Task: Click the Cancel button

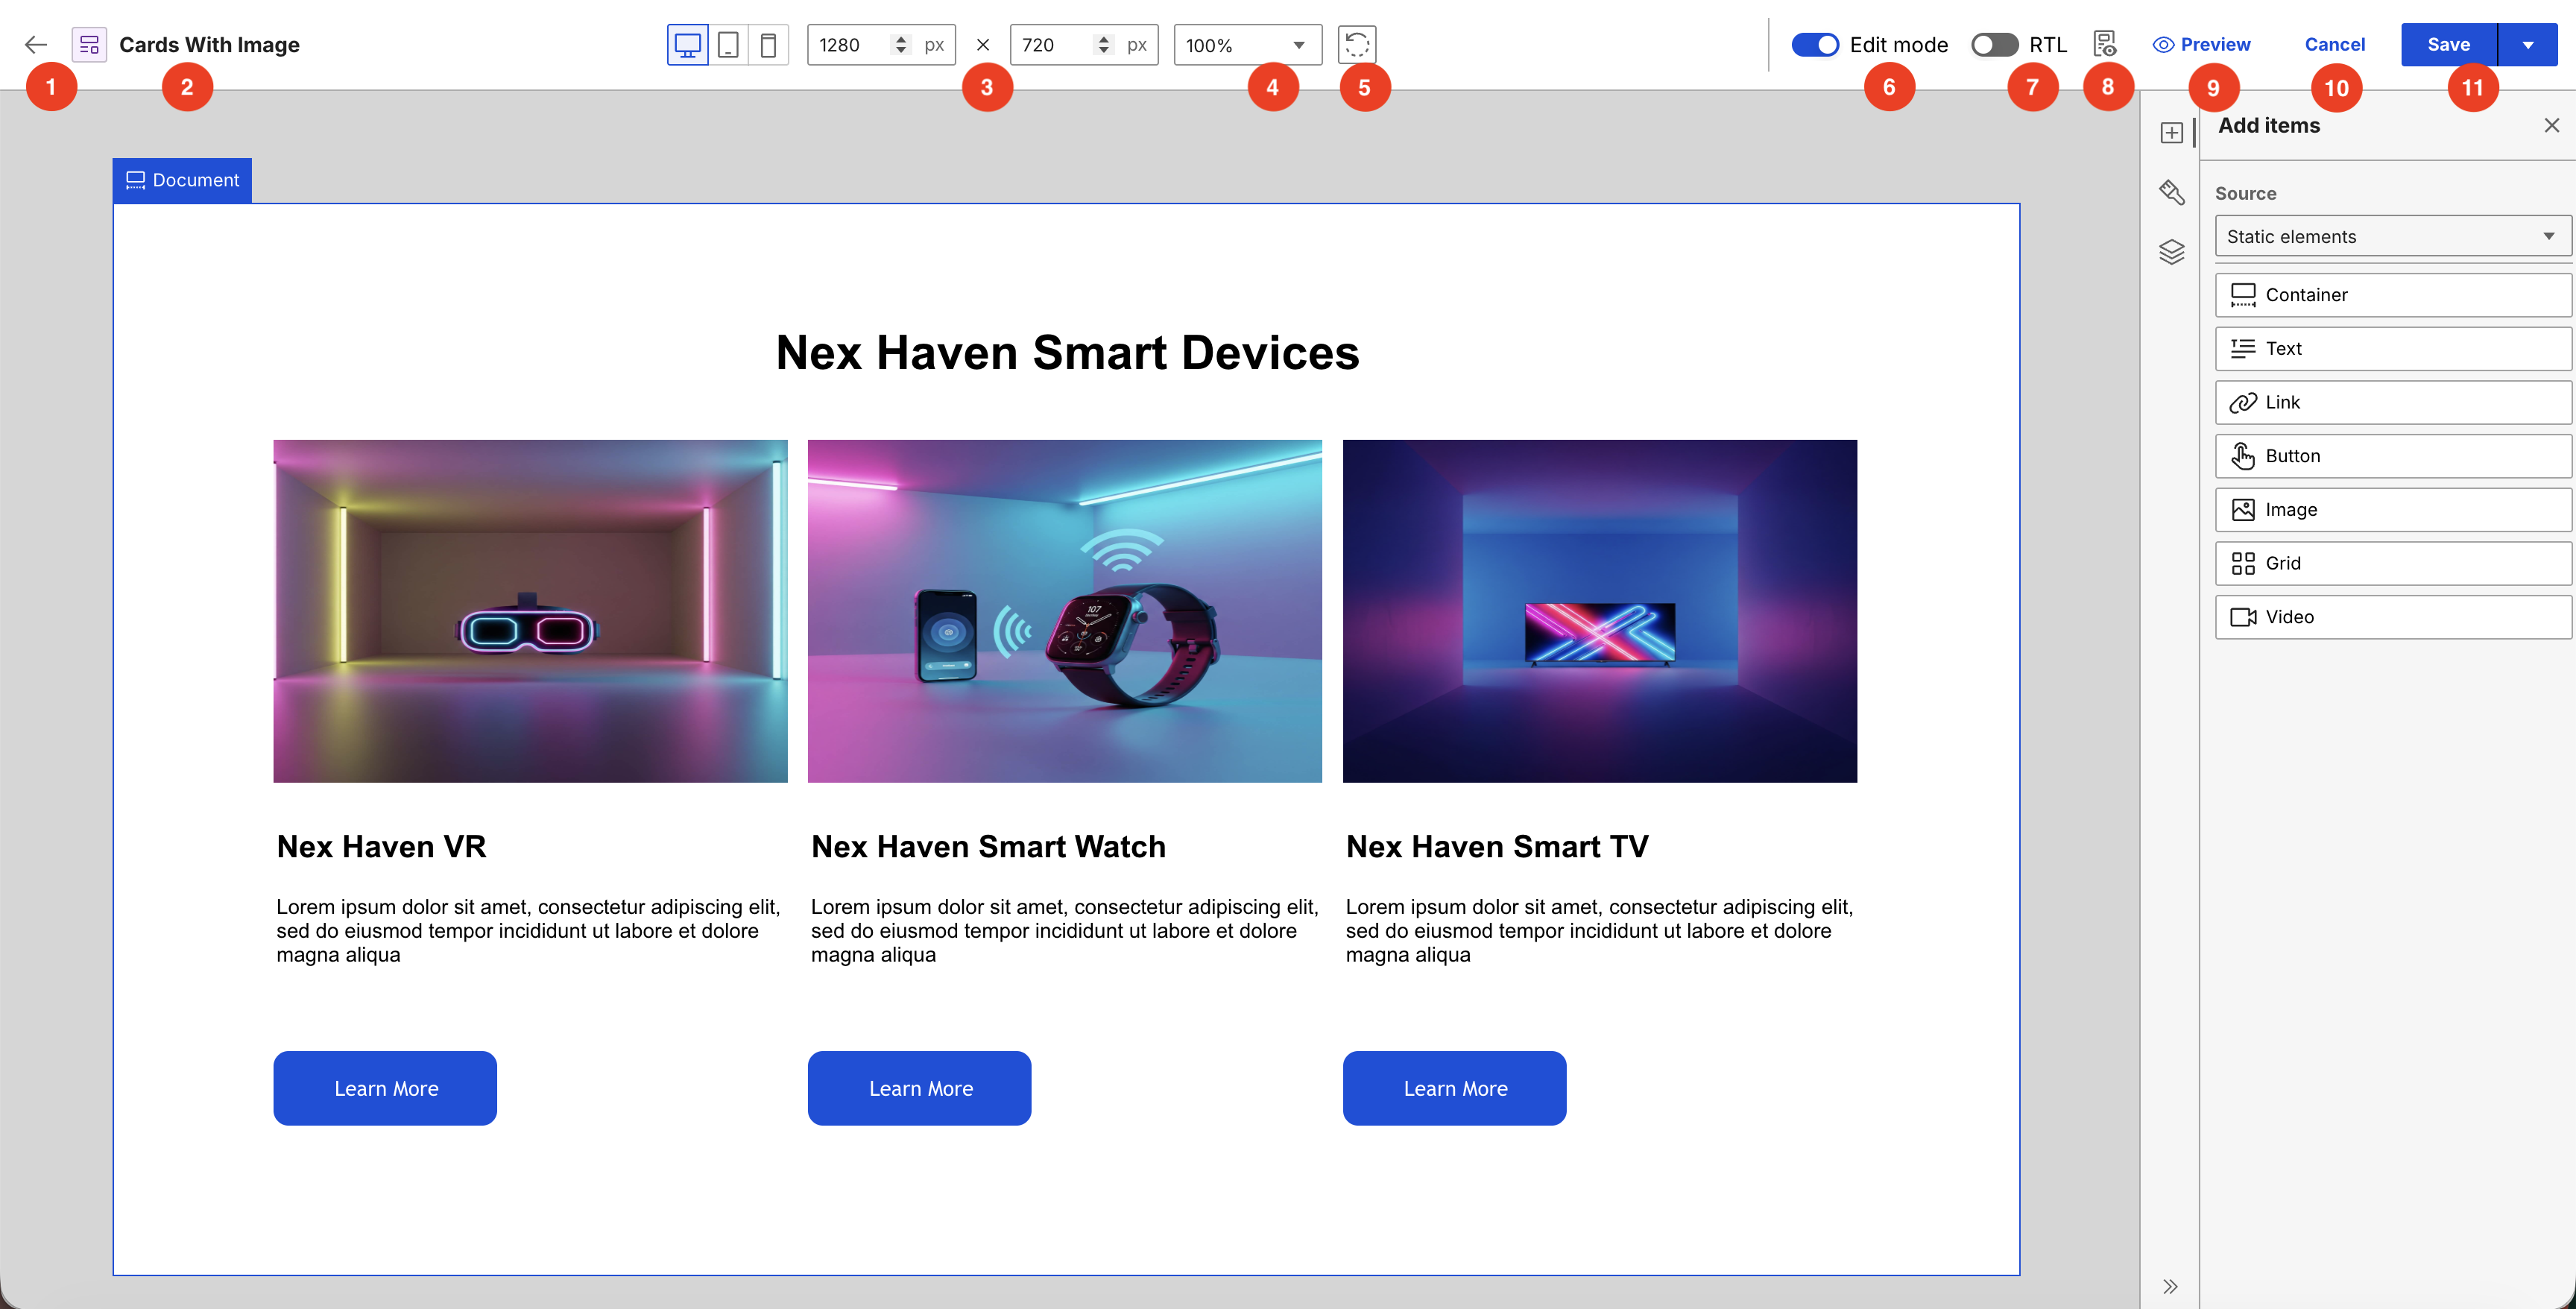Action: 2334,45
